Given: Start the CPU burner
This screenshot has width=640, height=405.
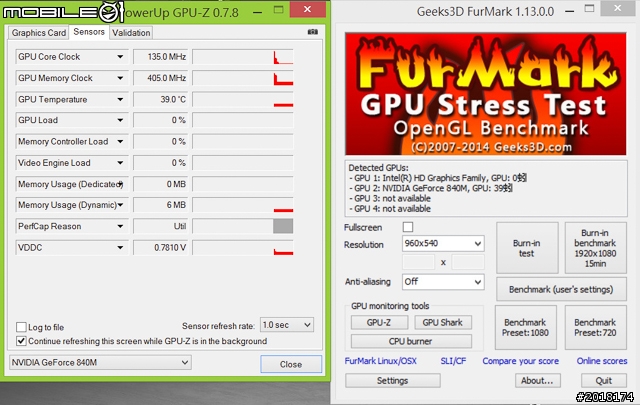Looking at the screenshot, I should [411, 341].
